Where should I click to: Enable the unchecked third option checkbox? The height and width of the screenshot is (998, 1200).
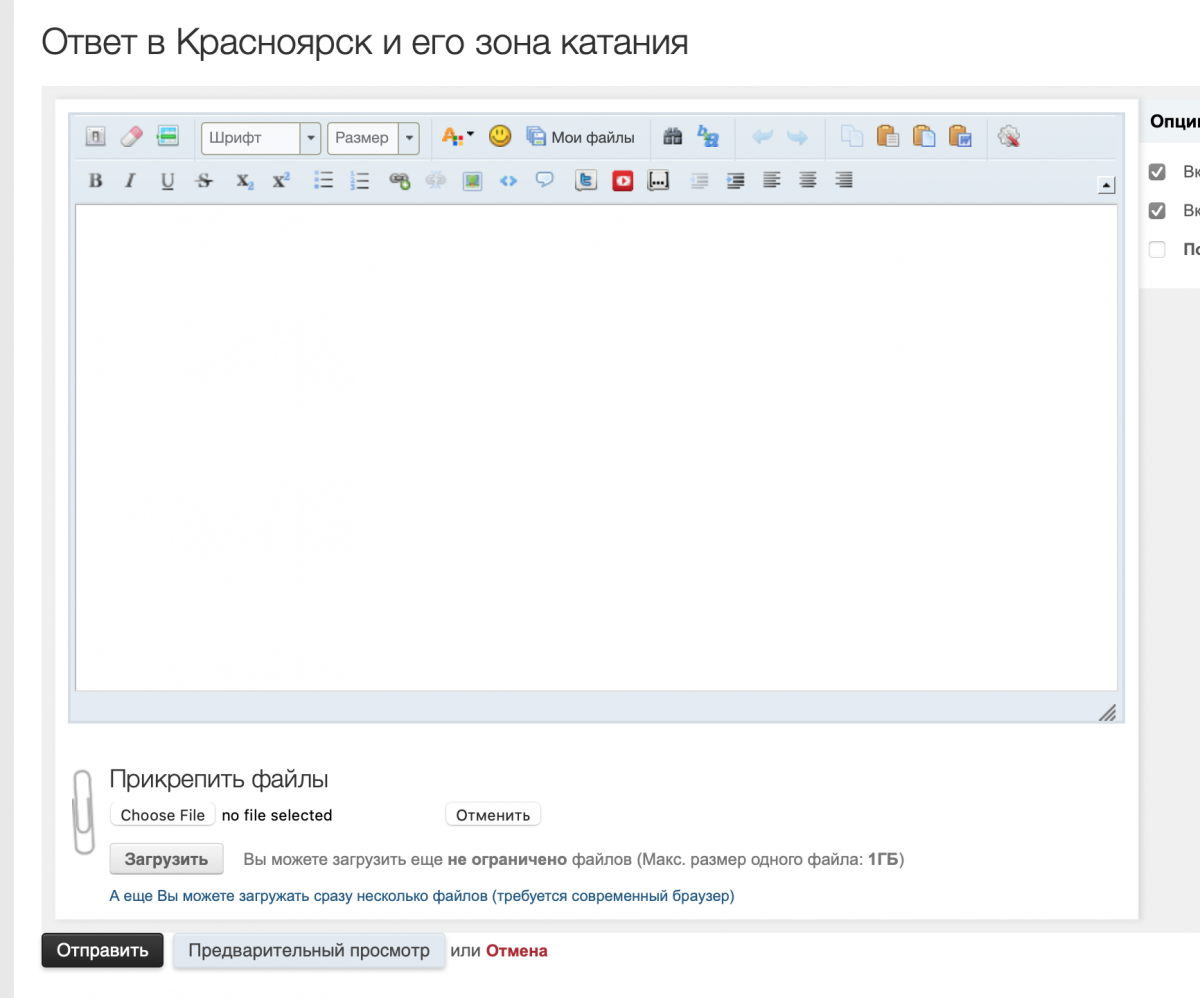[x=1157, y=250]
